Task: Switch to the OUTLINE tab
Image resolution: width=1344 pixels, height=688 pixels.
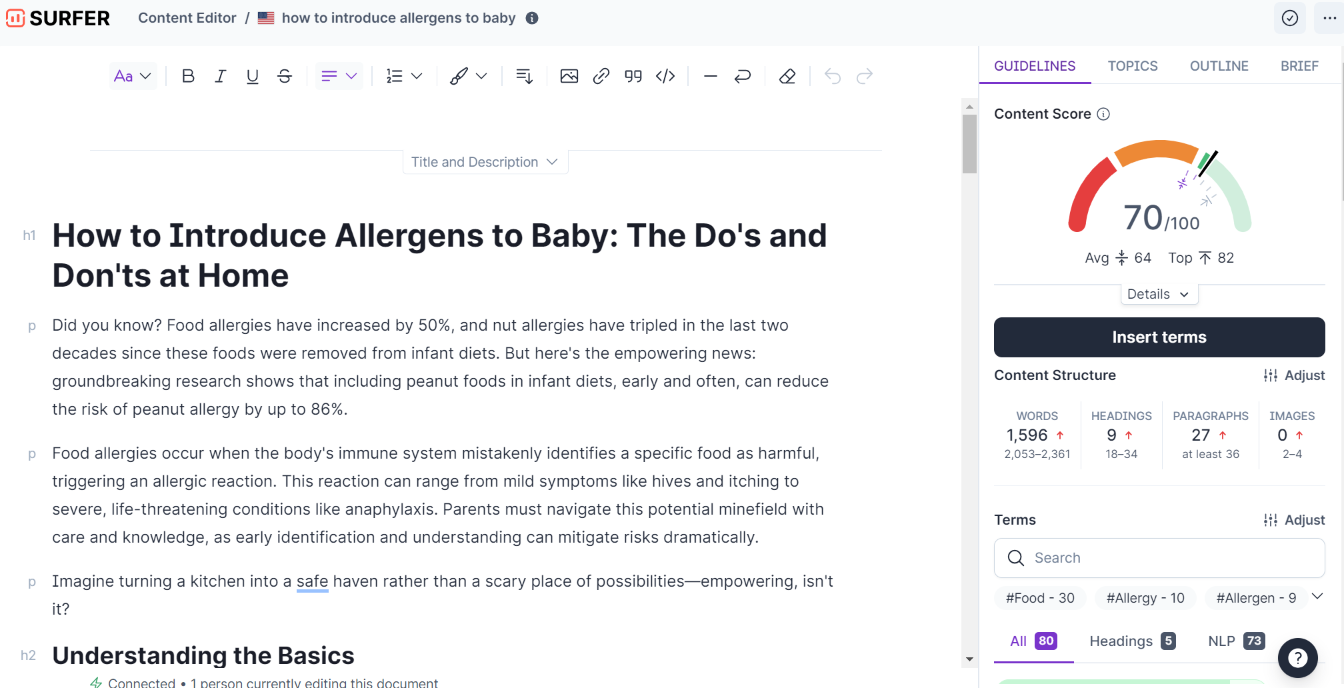Action: click(1219, 66)
